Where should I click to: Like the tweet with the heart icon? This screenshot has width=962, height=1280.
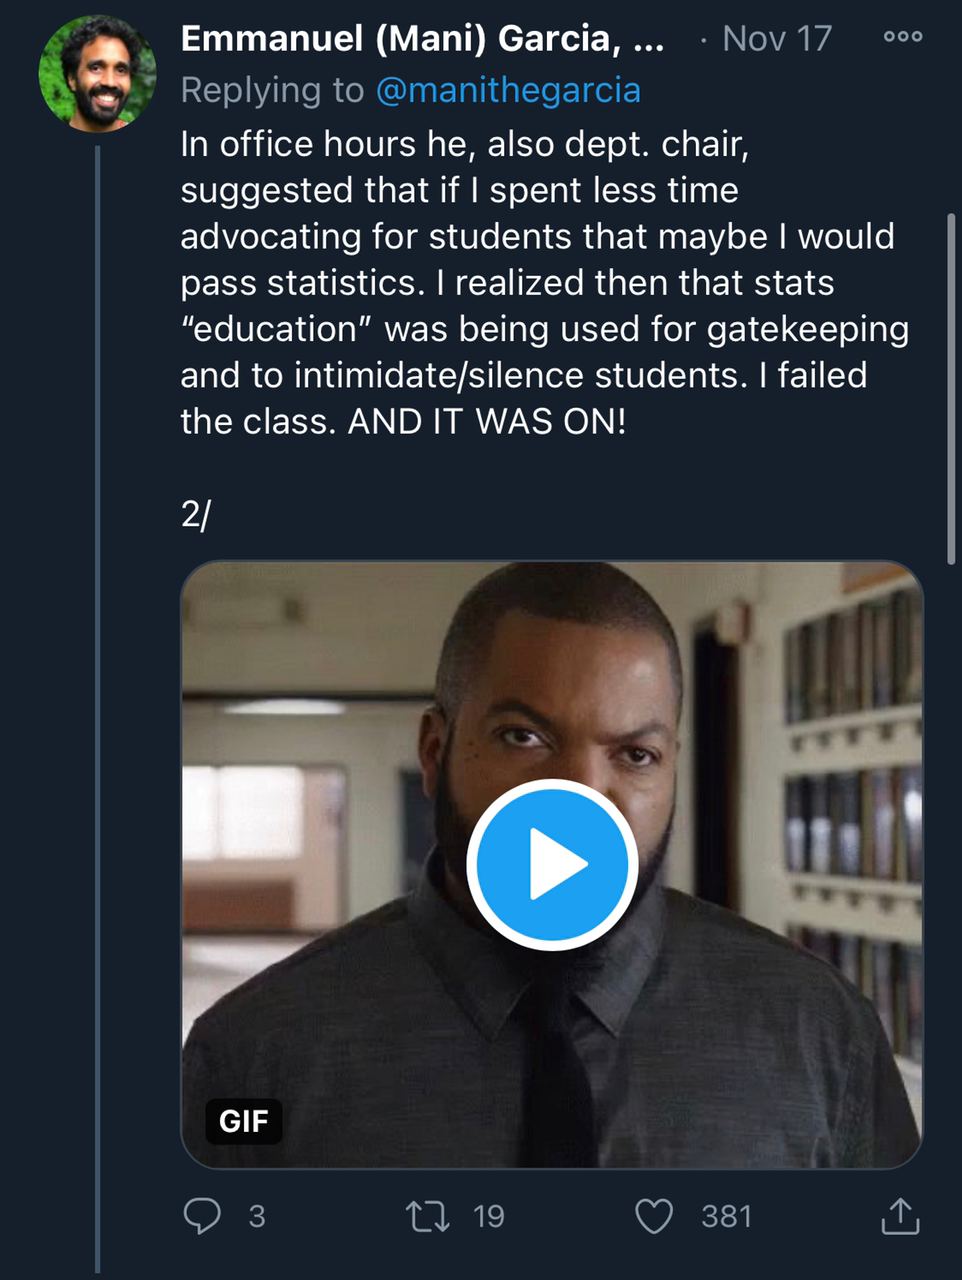(x=654, y=1216)
